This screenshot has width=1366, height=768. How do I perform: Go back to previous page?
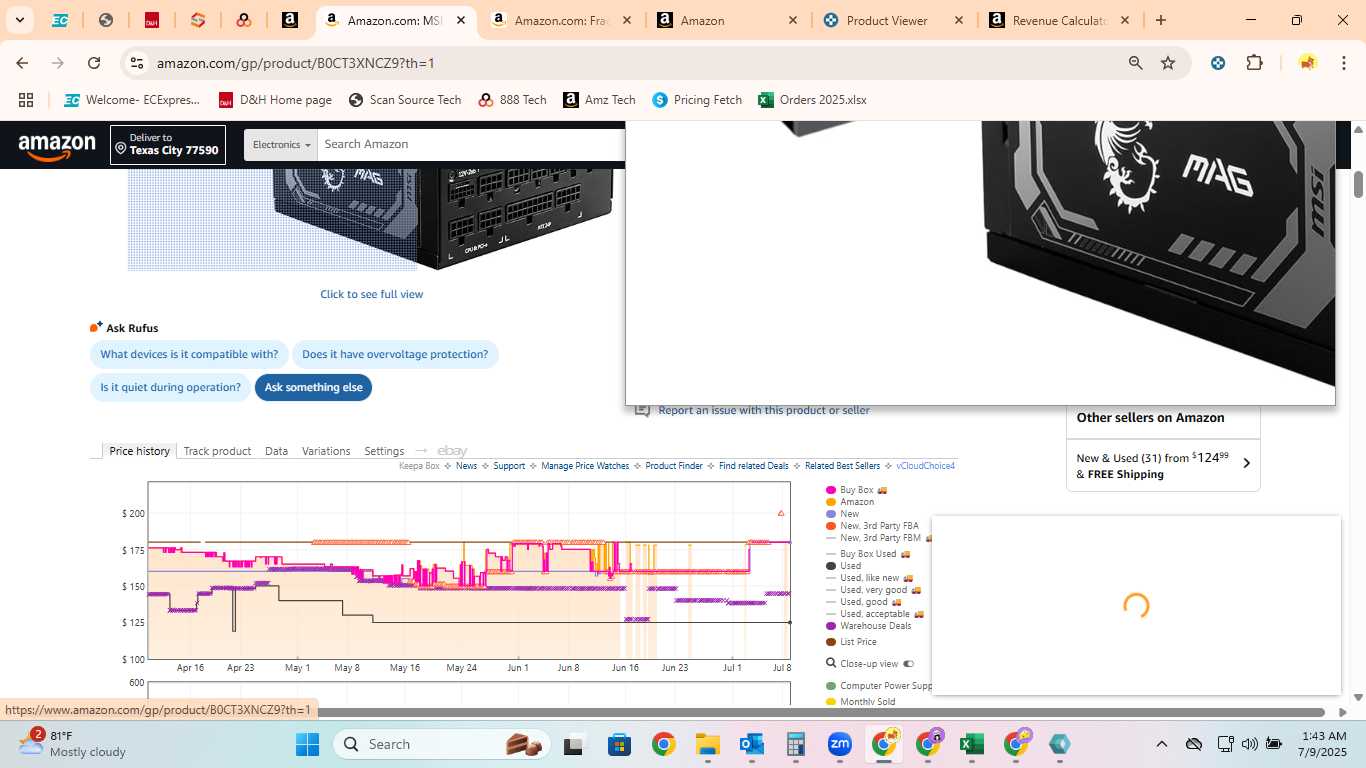coord(22,63)
